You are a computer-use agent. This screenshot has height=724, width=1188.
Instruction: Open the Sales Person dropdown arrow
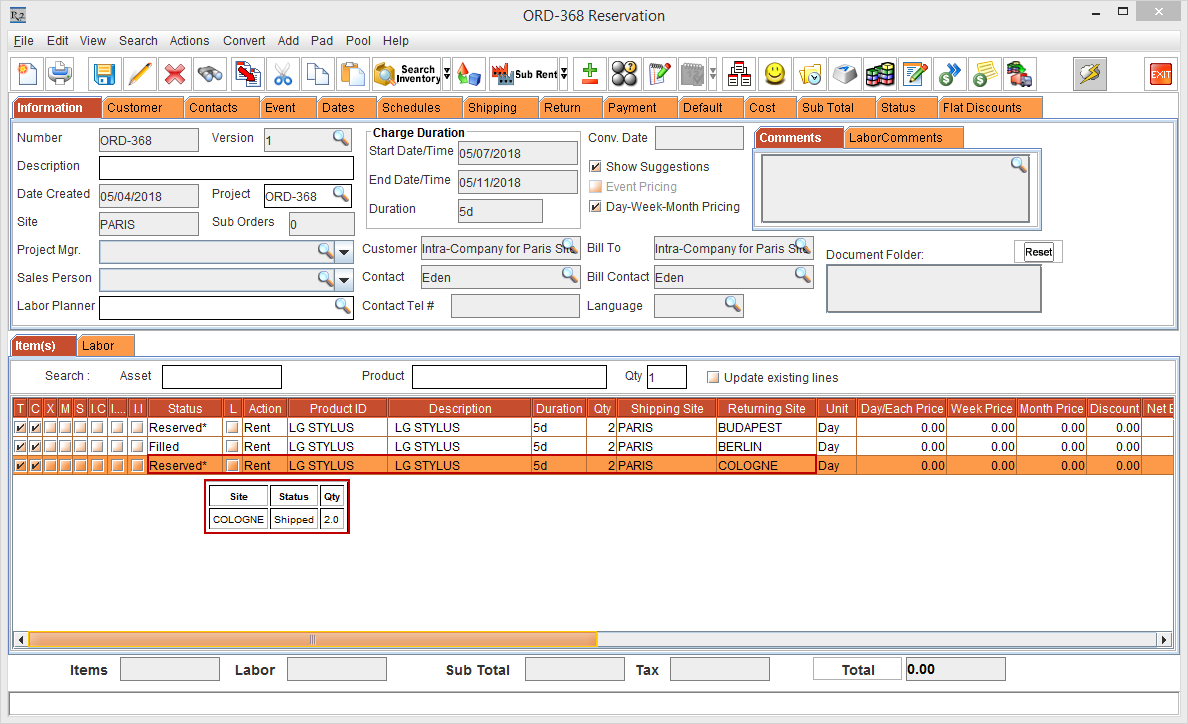pos(345,279)
